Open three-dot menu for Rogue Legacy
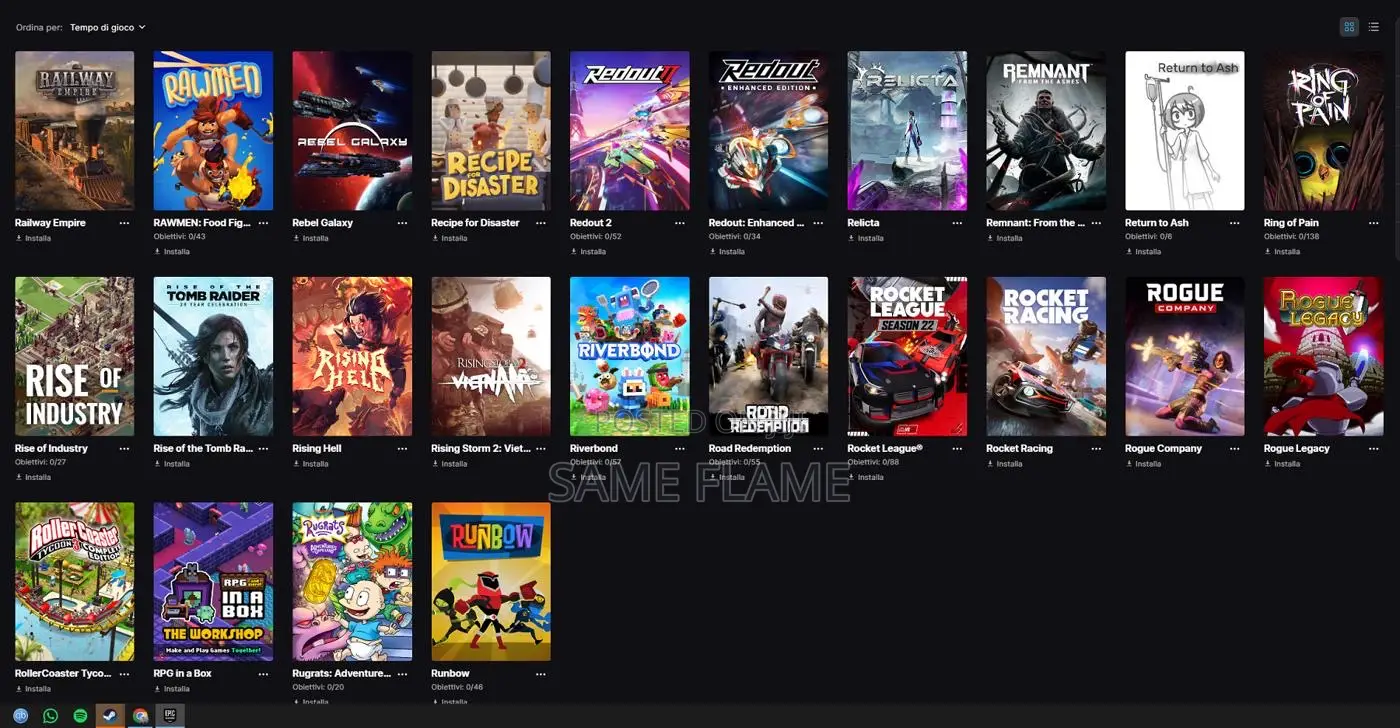This screenshot has height=728, width=1400. pos(1374,449)
